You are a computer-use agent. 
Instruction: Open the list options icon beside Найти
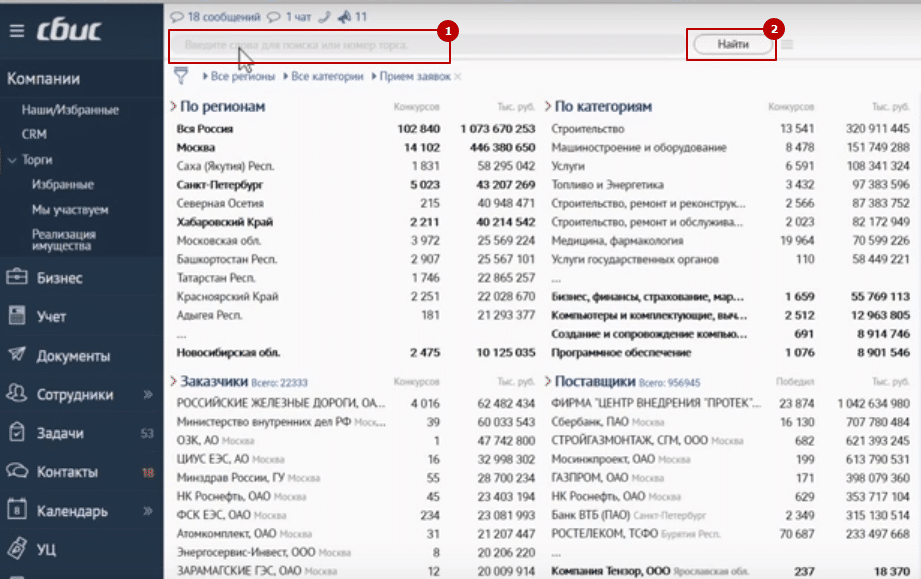(x=787, y=45)
